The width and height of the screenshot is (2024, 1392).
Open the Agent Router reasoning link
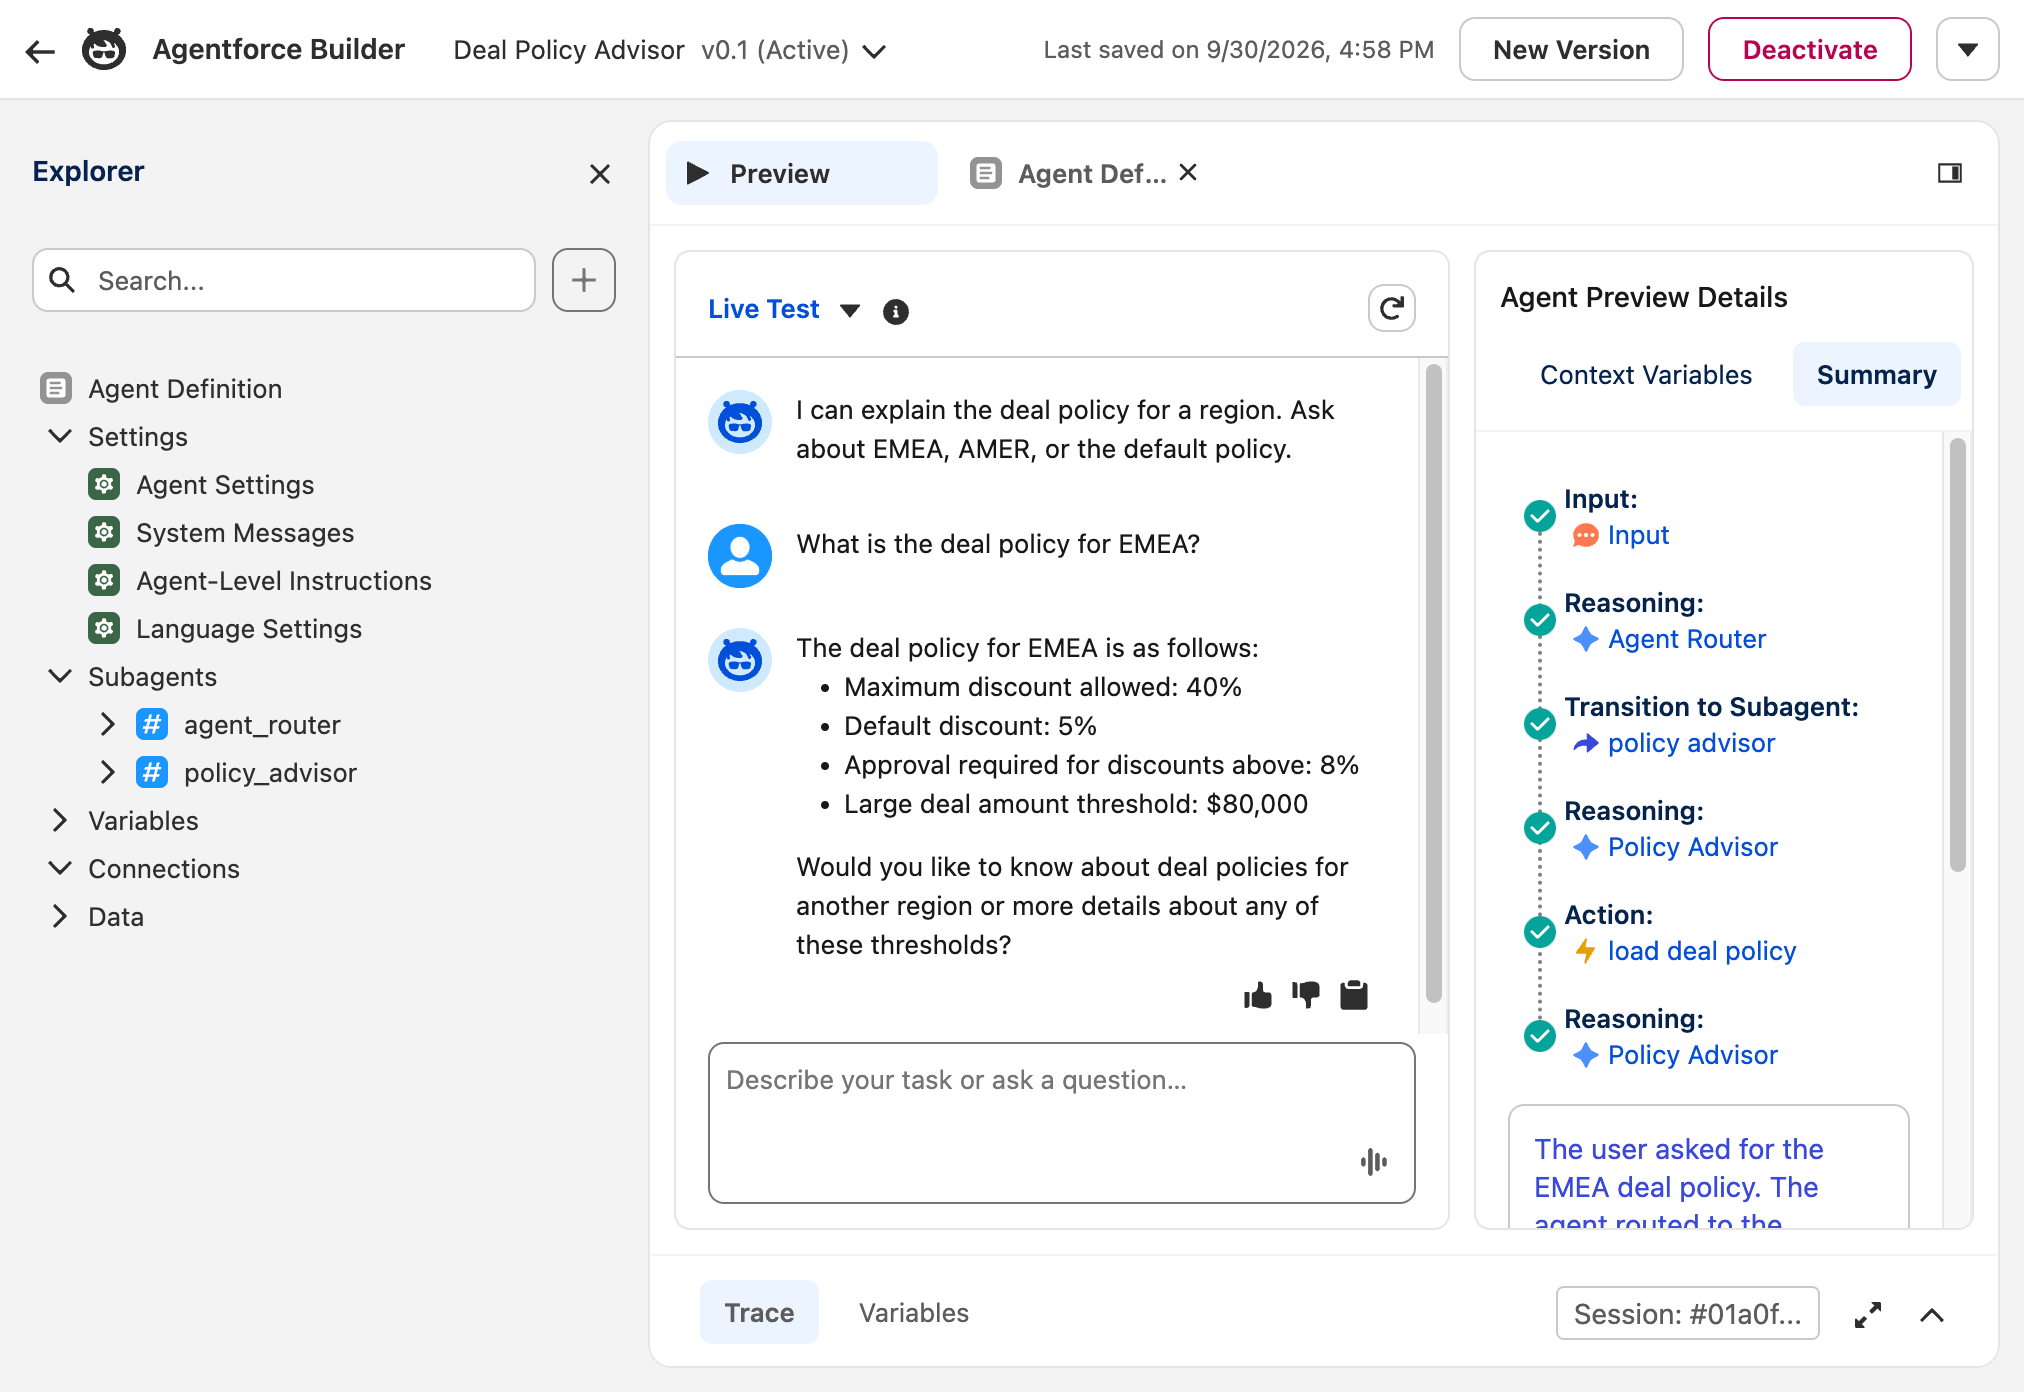point(1687,639)
